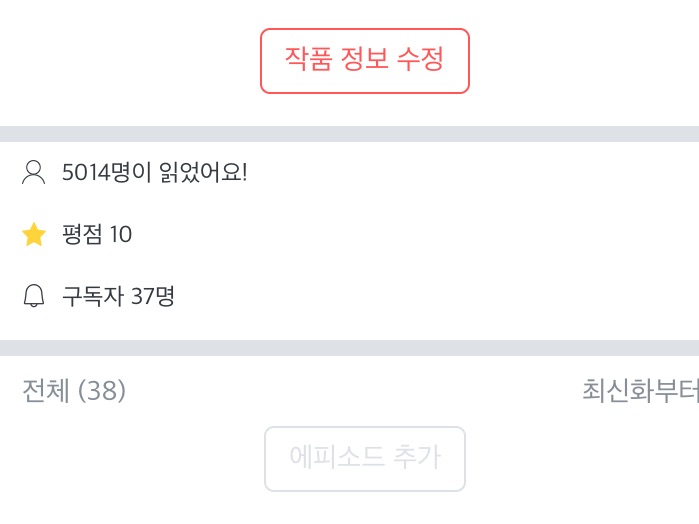Image resolution: width=699 pixels, height=524 pixels.
Task: Click the 구독자 subscriber label
Action: 93,296
